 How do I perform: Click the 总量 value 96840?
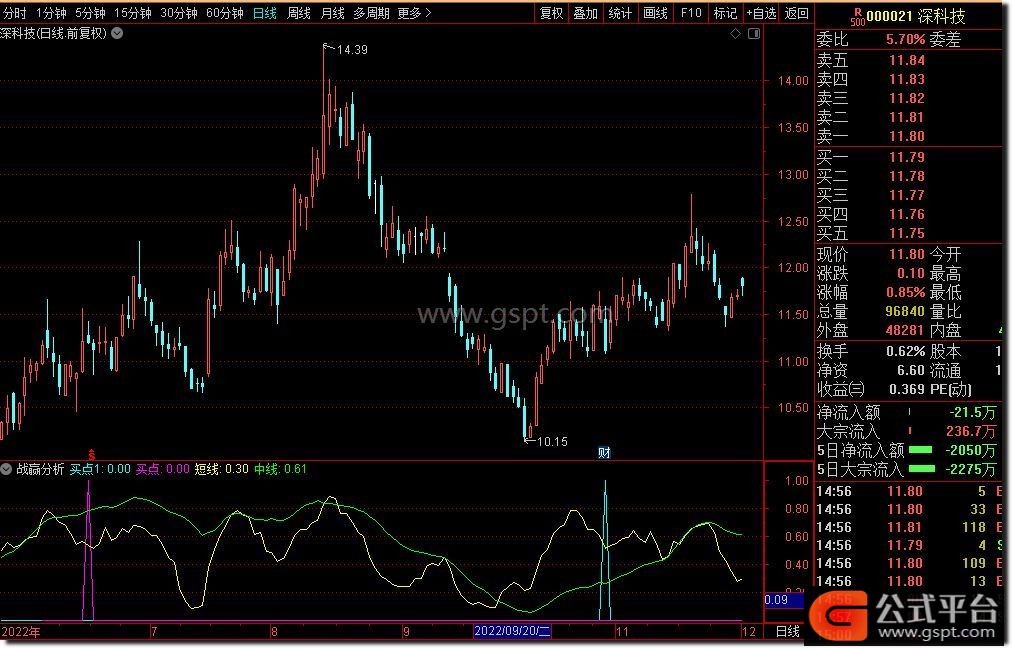coord(905,311)
